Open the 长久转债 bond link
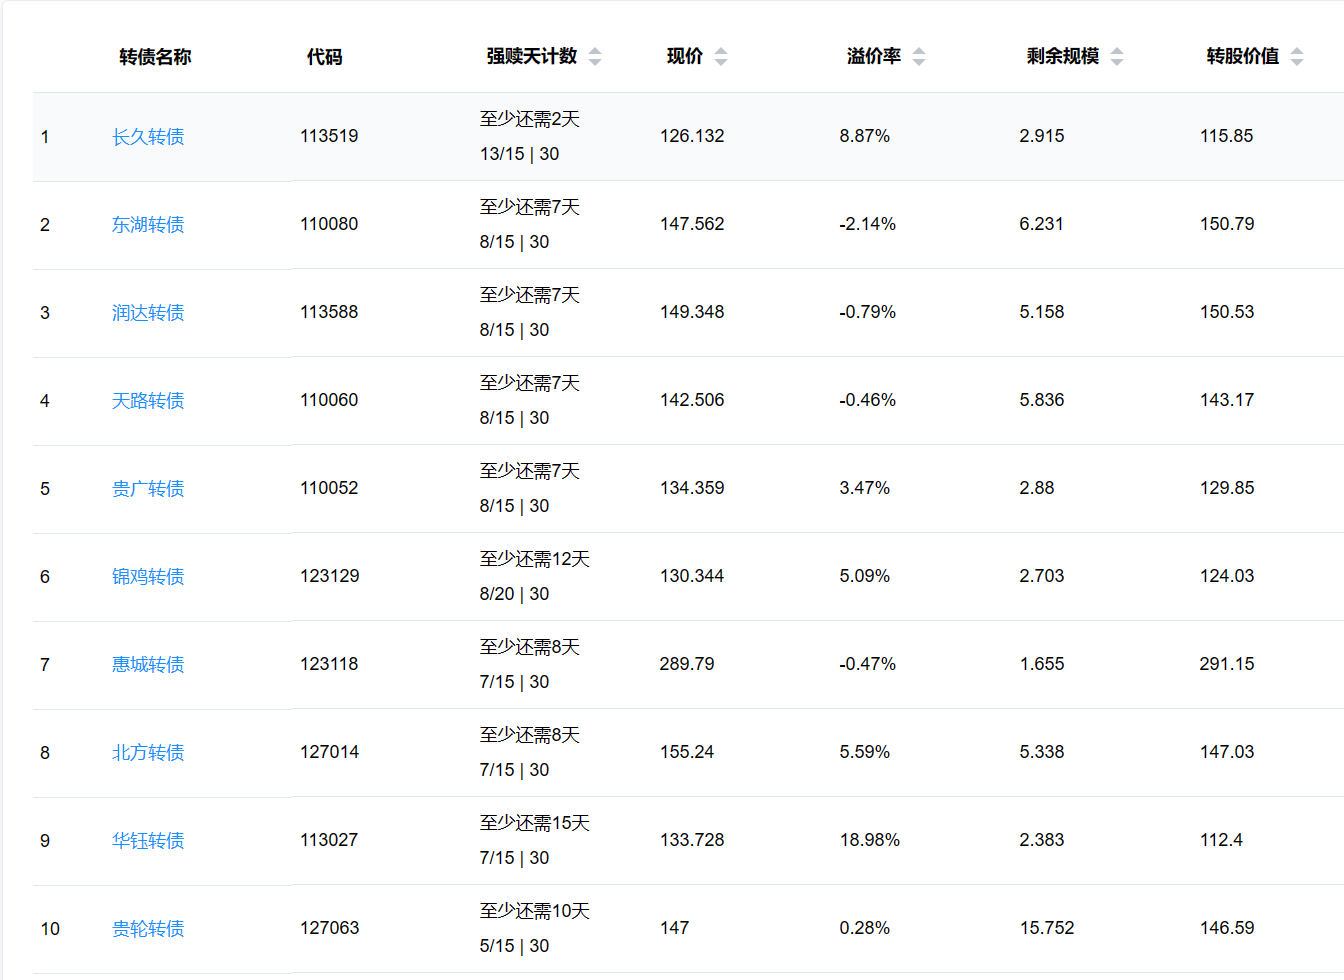The height and width of the screenshot is (980, 1344). point(148,137)
